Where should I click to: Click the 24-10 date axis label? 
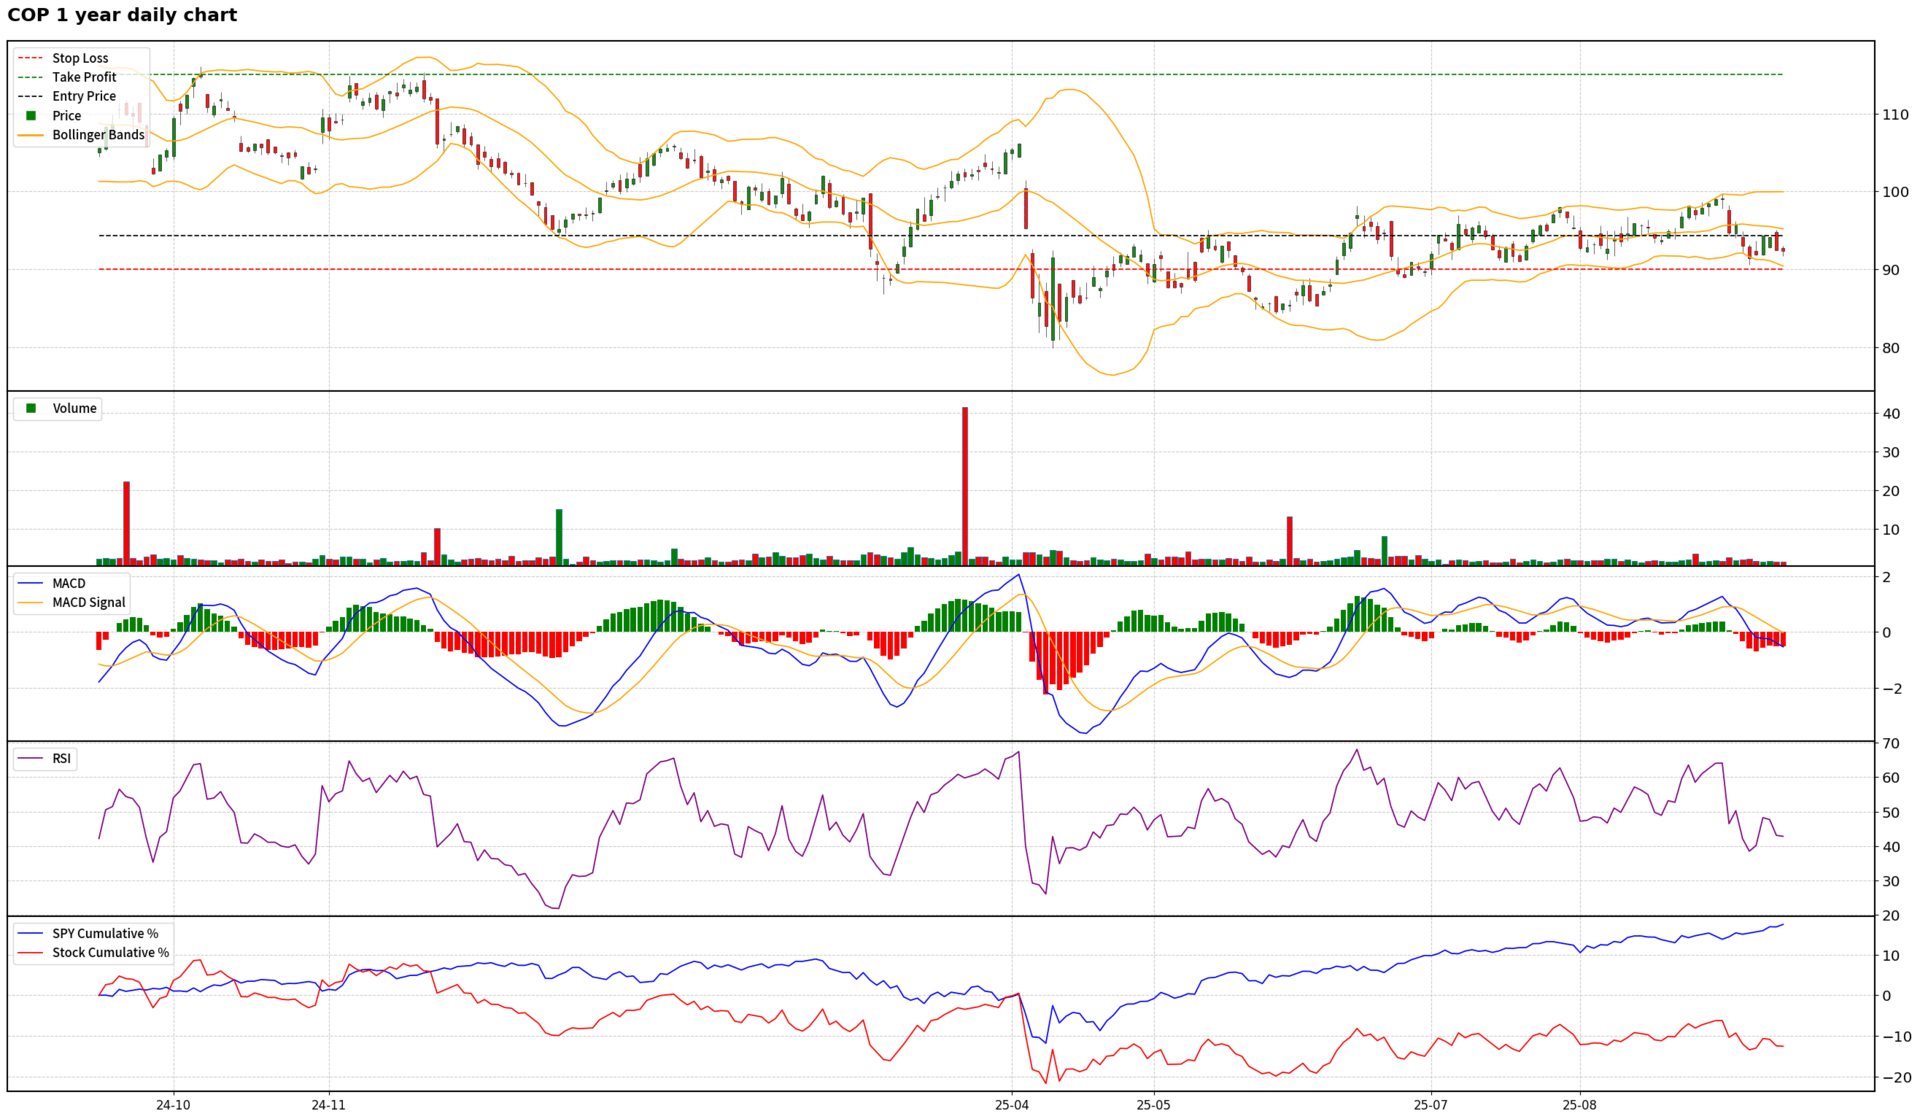tap(173, 1105)
